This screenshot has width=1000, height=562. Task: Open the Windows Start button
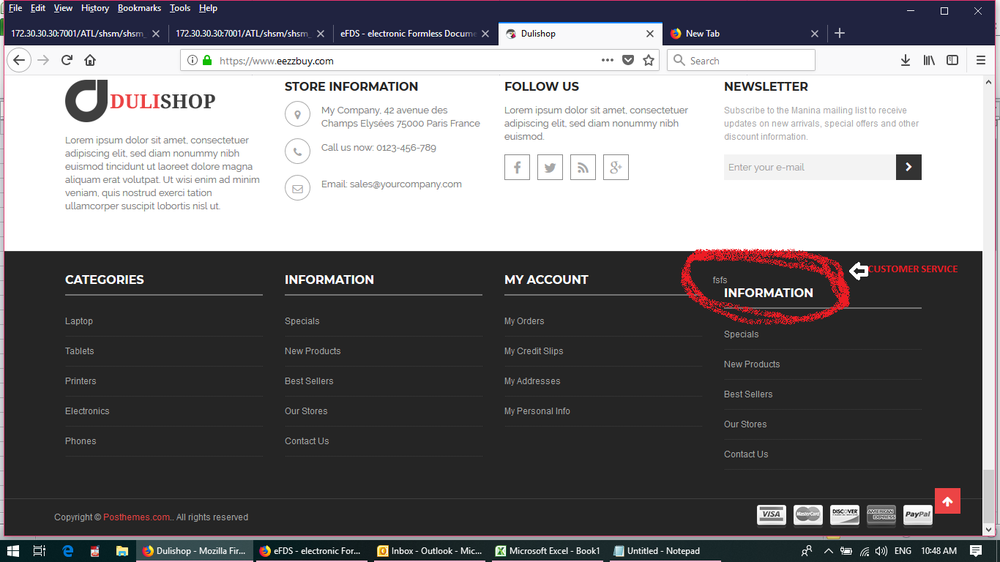click(13, 551)
